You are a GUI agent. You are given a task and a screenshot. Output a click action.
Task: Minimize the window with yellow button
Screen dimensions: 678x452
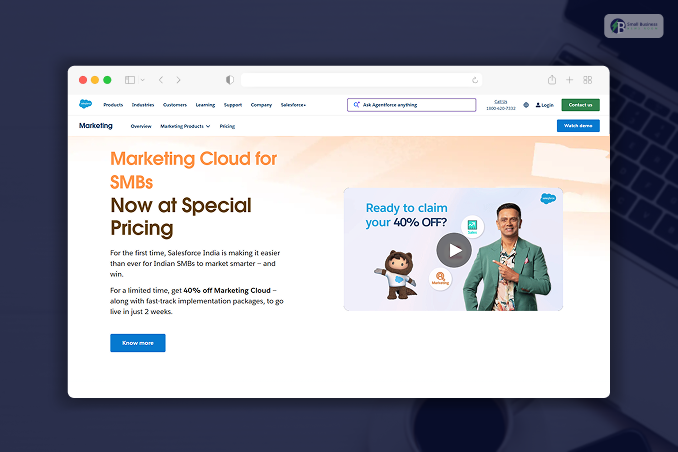pyautogui.click(x=95, y=80)
